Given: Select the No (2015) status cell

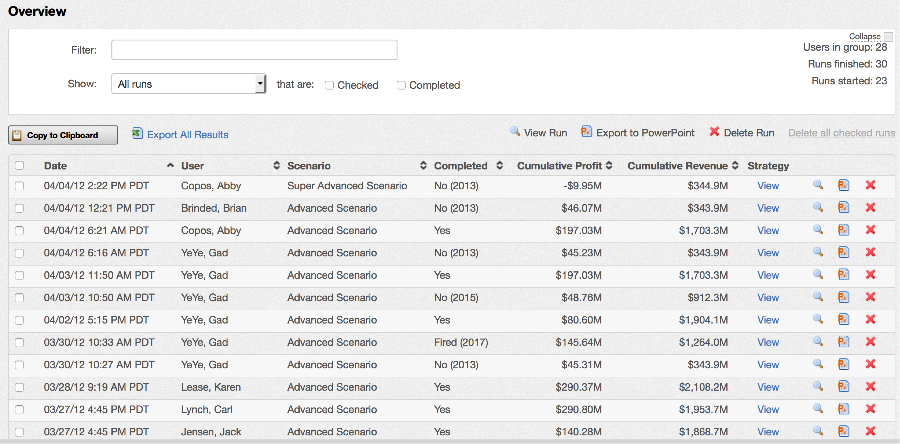Looking at the screenshot, I should 456,298.
